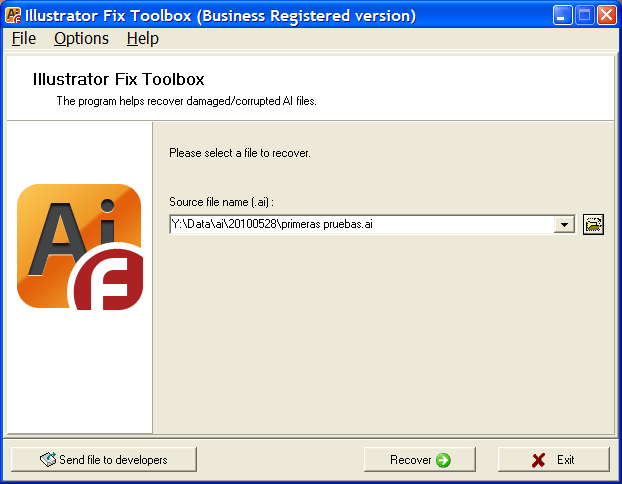Close the window with red X

[607, 15]
